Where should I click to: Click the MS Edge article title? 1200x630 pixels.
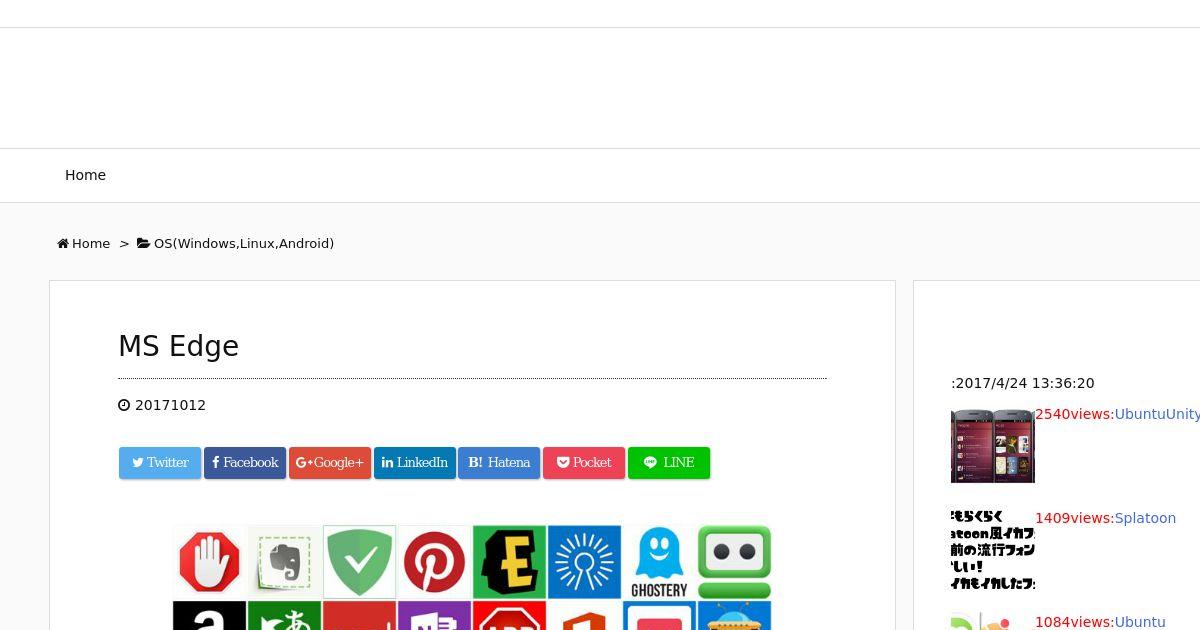(179, 346)
